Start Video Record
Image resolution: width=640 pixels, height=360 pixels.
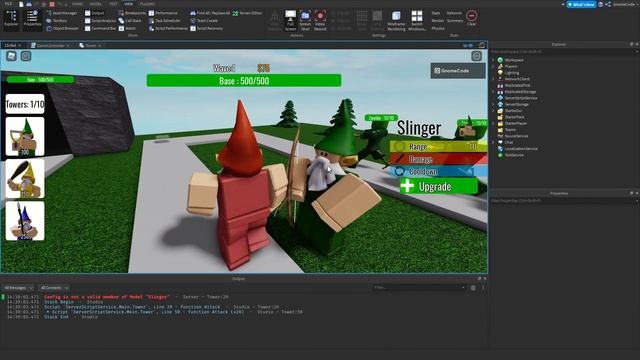tap(320, 20)
